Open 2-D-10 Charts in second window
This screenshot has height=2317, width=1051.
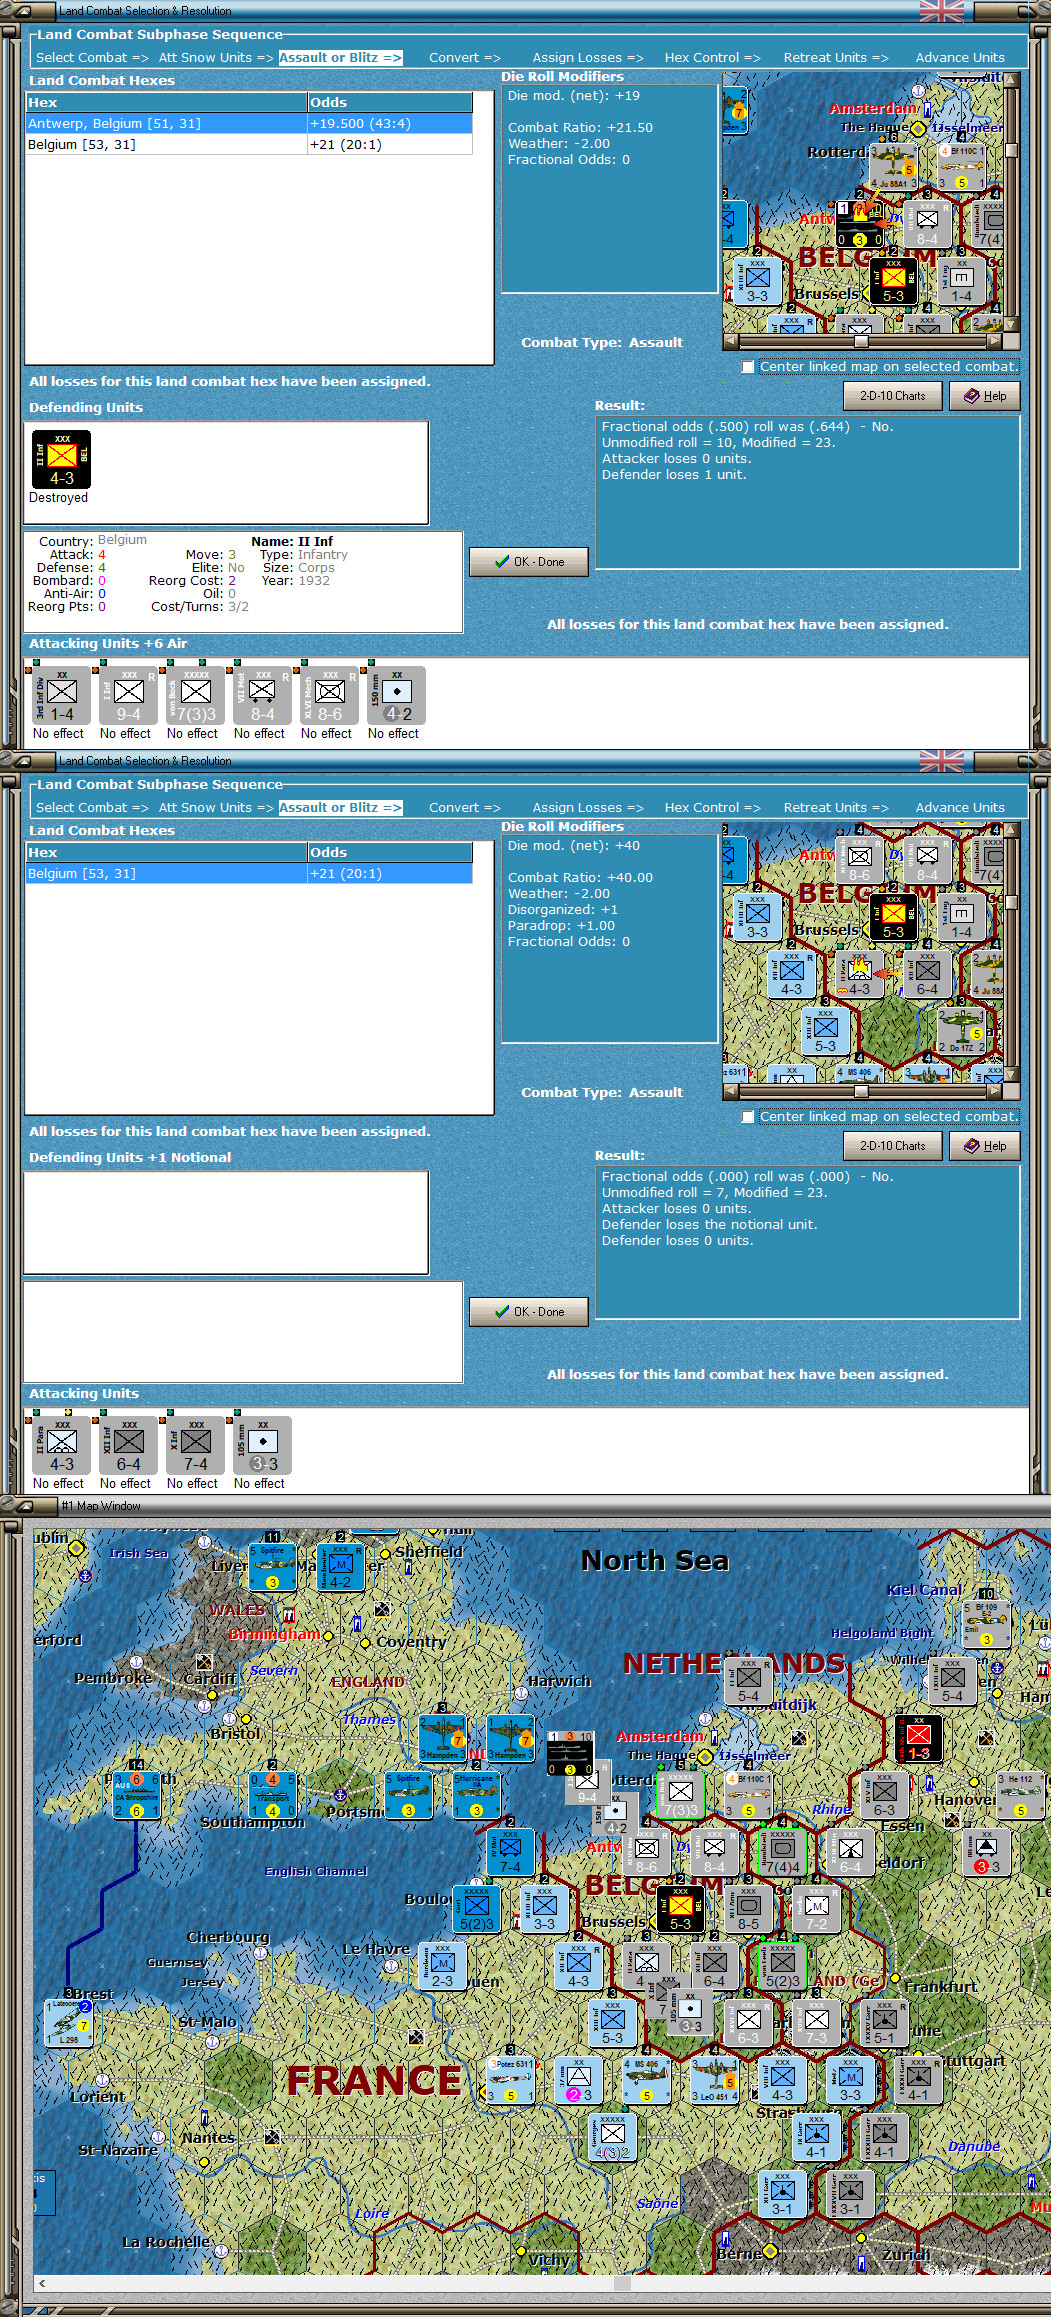tap(893, 1146)
